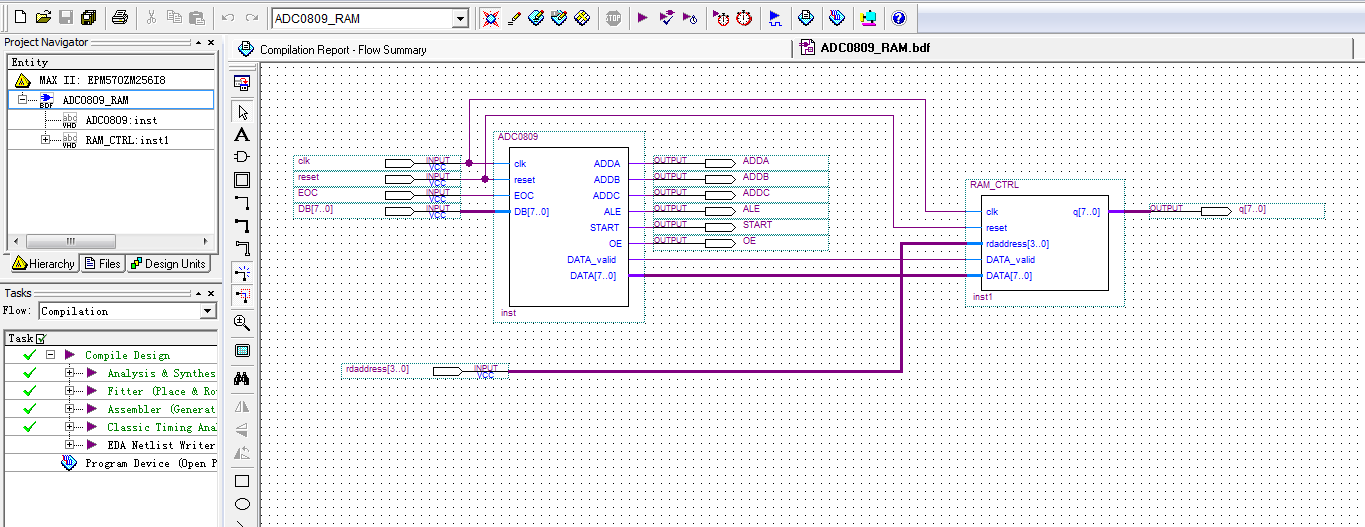1365x527 pixels.
Task: Open the ADC0809_RAM project dropdown
Action: tap(459, 19)
